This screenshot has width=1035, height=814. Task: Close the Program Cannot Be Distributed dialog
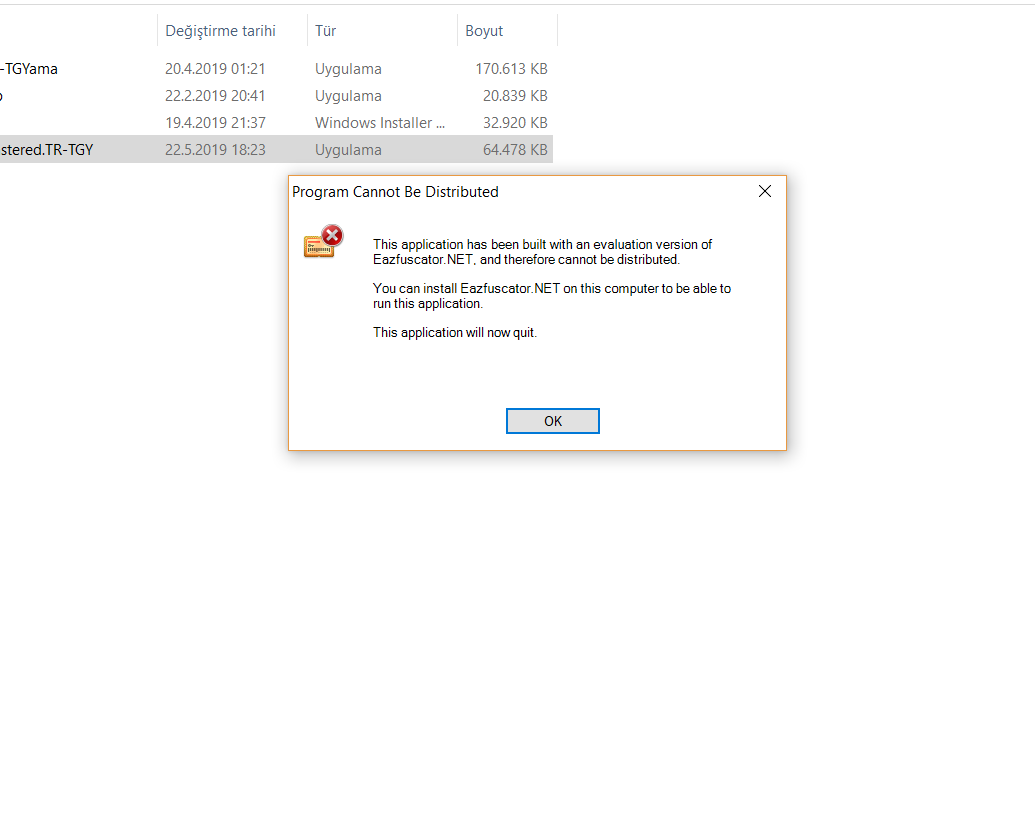(765, 191)
